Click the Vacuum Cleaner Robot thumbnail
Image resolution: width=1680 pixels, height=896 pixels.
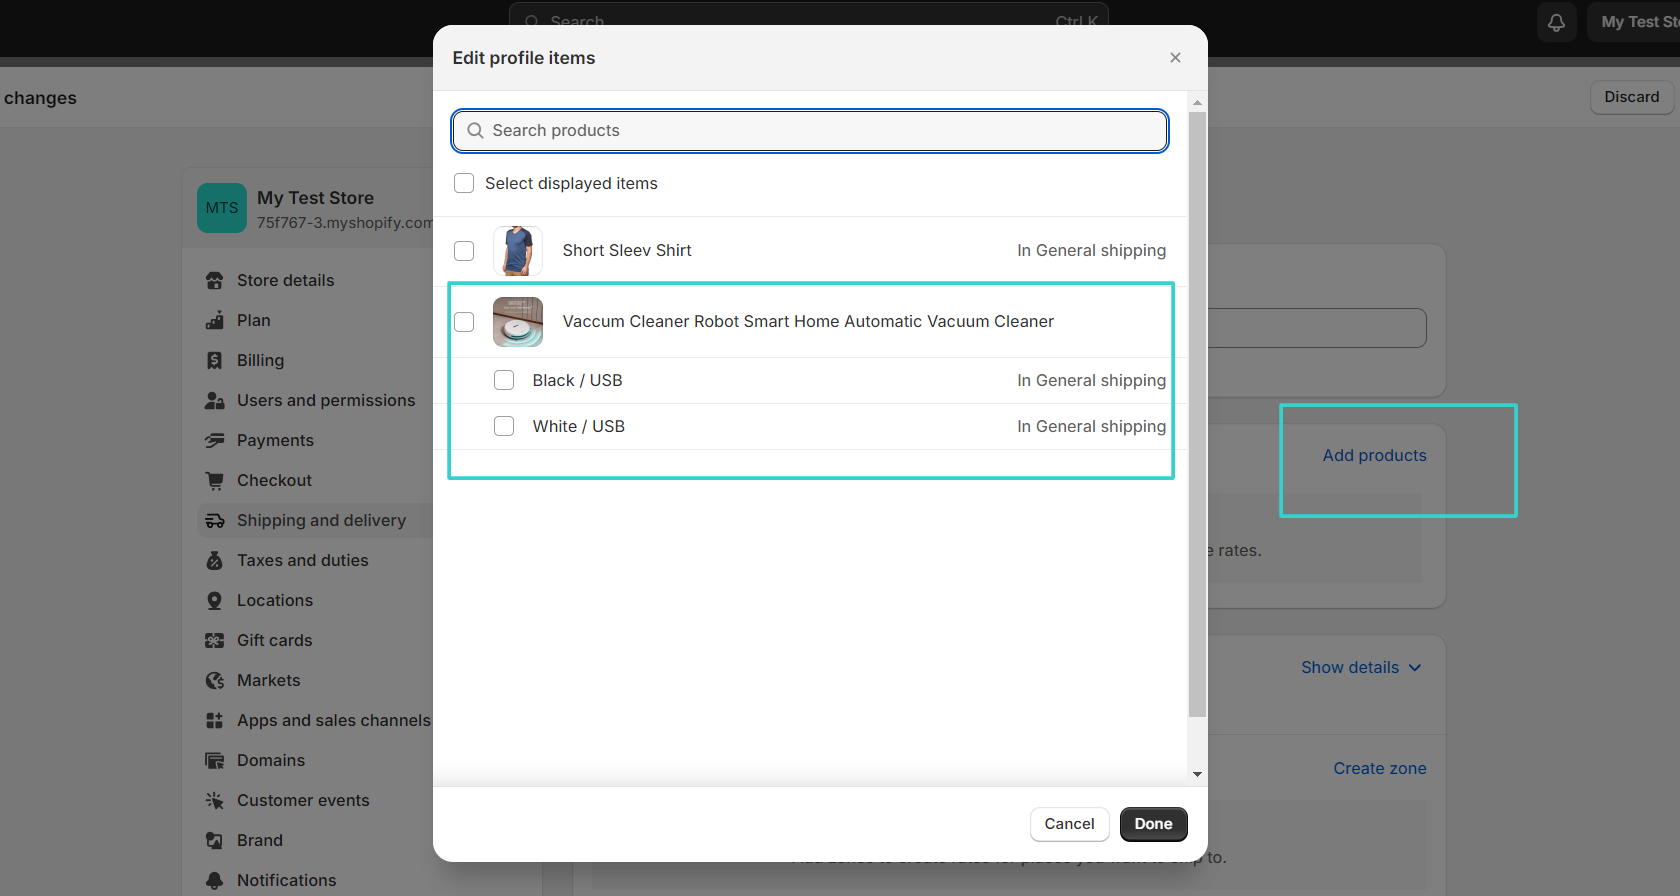[x=518, y=322]
